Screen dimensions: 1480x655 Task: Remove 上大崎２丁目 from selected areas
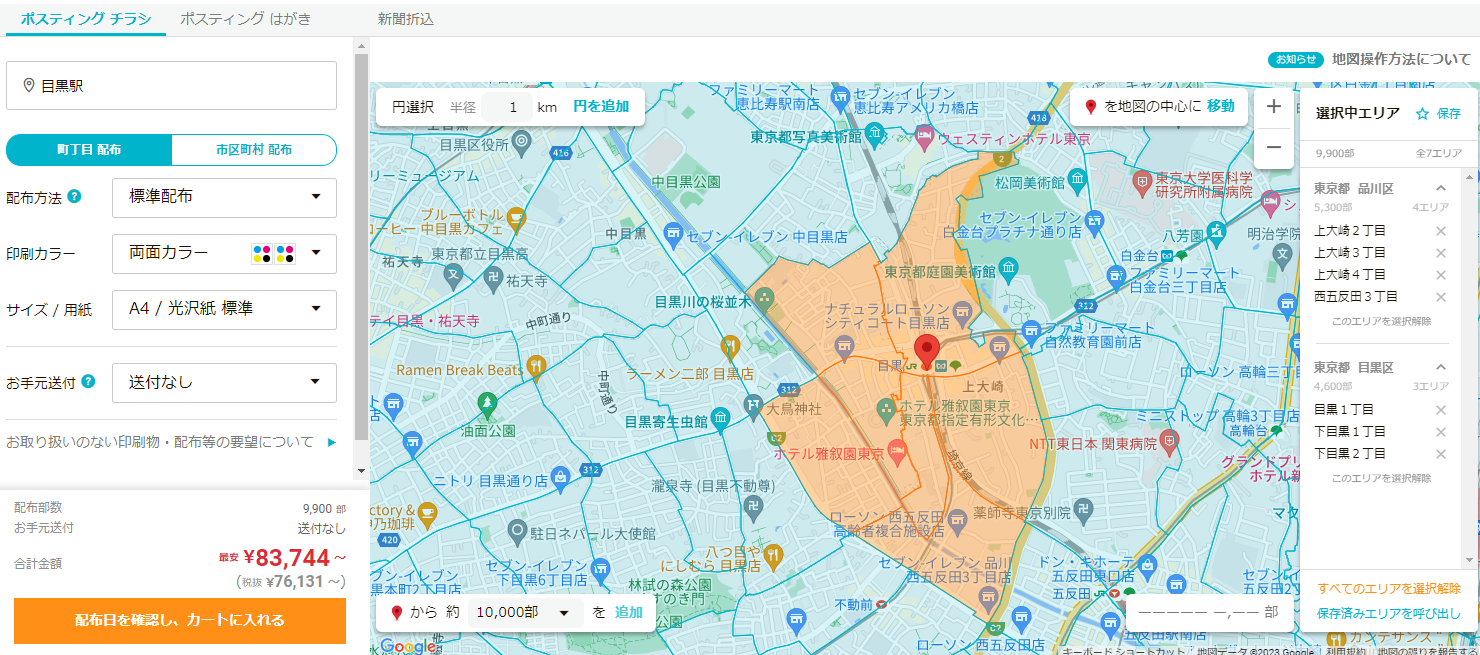tap(1440, 231)
